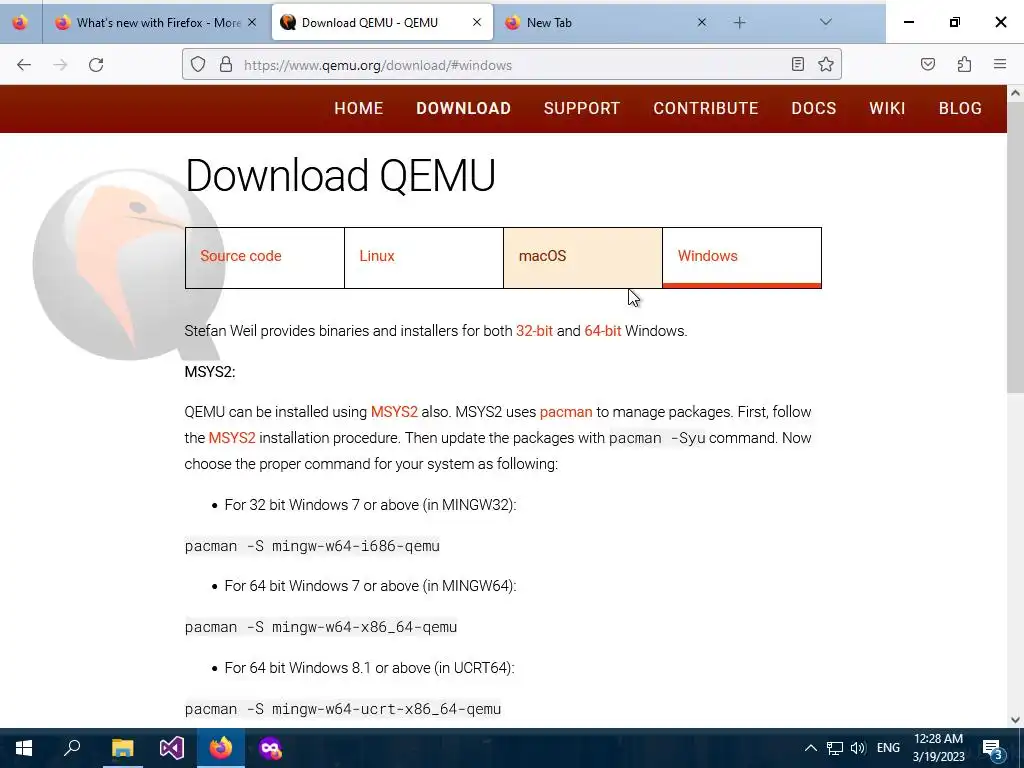
Task: Select the Windows download tab
Action: click(x=742, y=257)
